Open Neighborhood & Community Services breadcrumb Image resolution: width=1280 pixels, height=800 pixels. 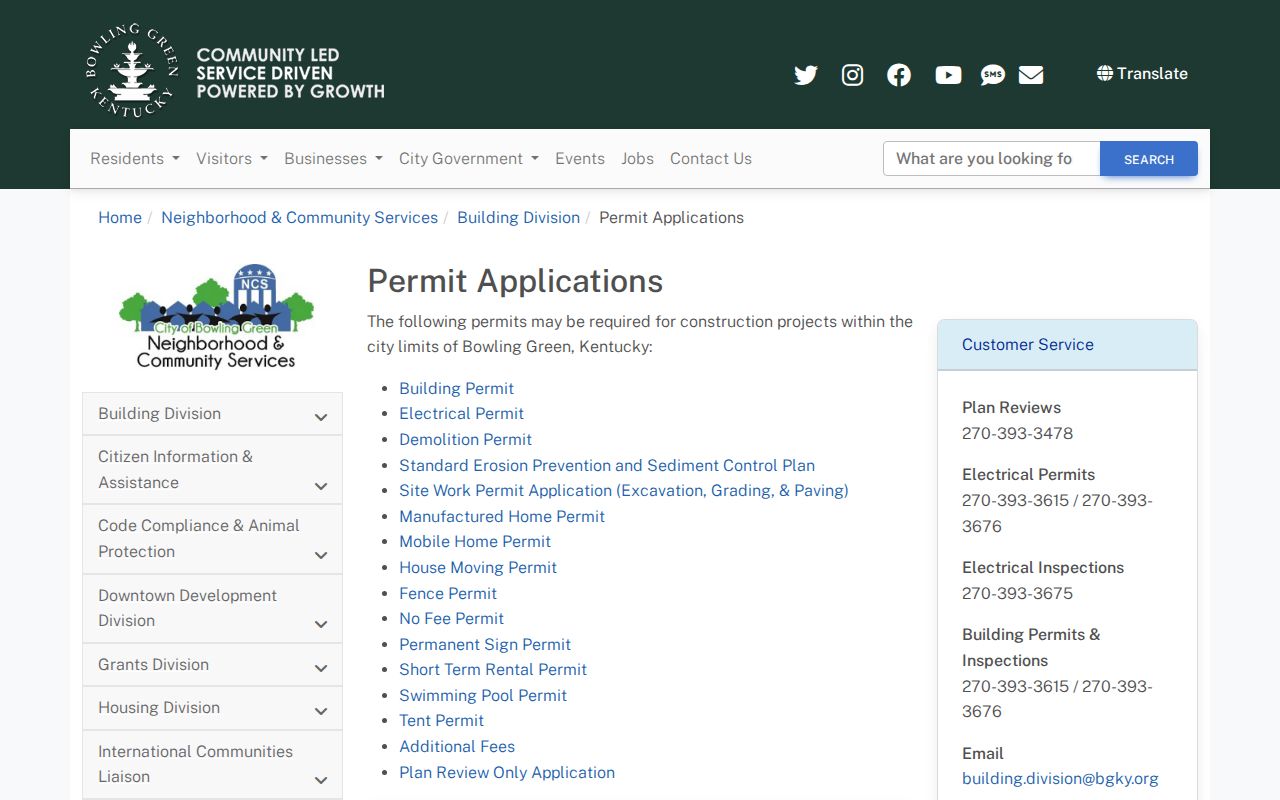click(x=299, y=217)
